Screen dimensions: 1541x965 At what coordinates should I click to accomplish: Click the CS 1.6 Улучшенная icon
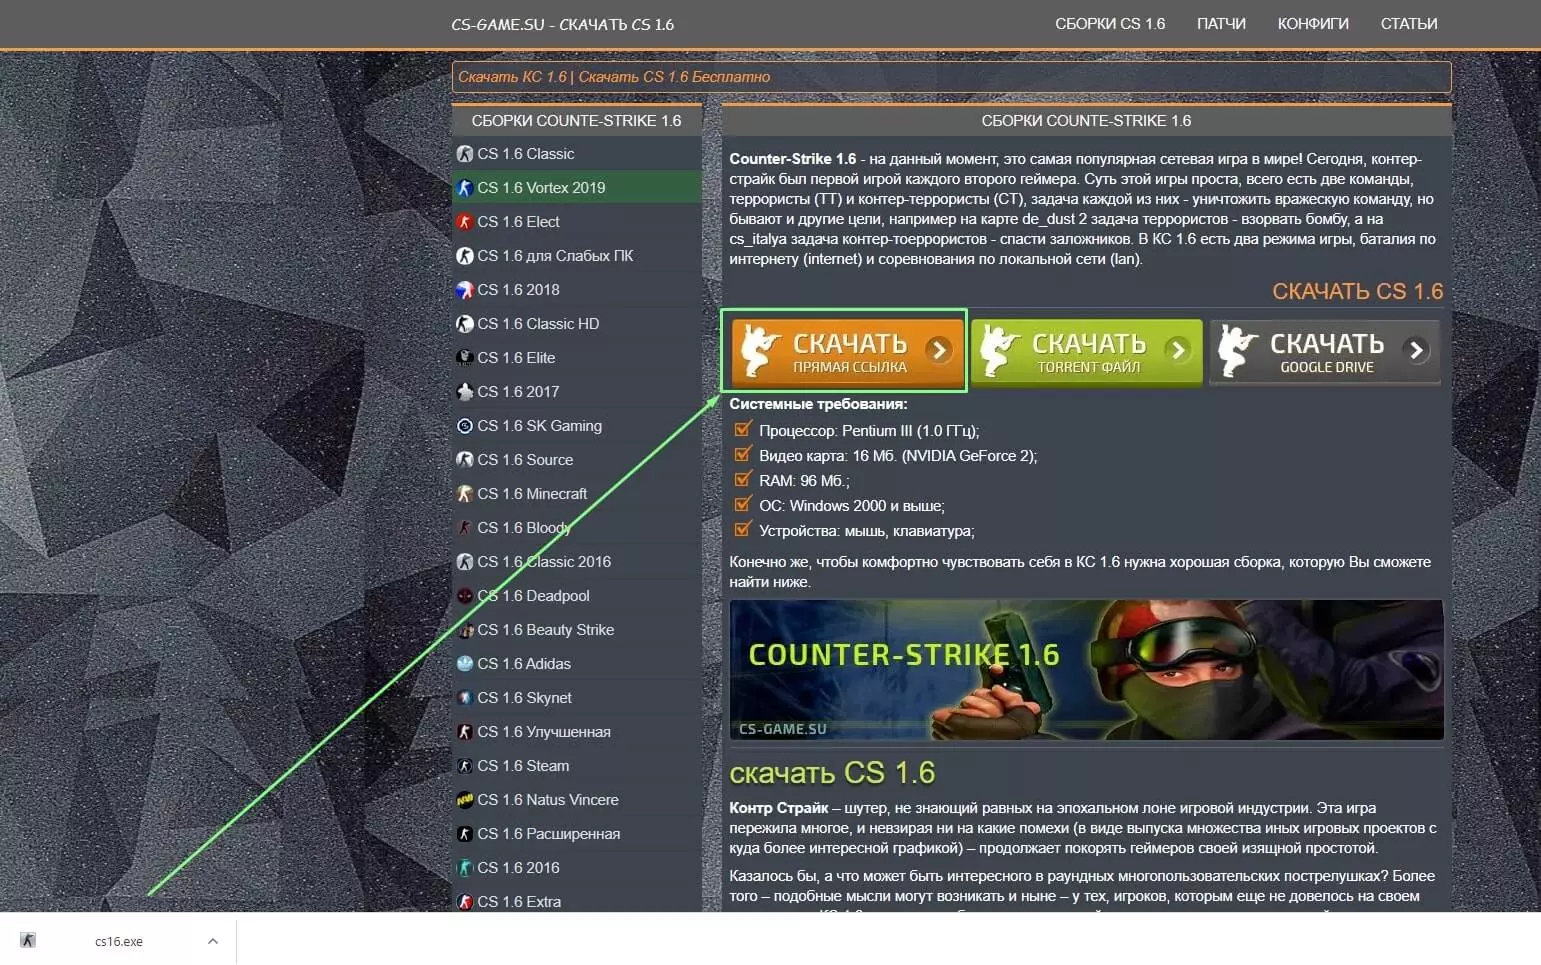tap(464, 732)
